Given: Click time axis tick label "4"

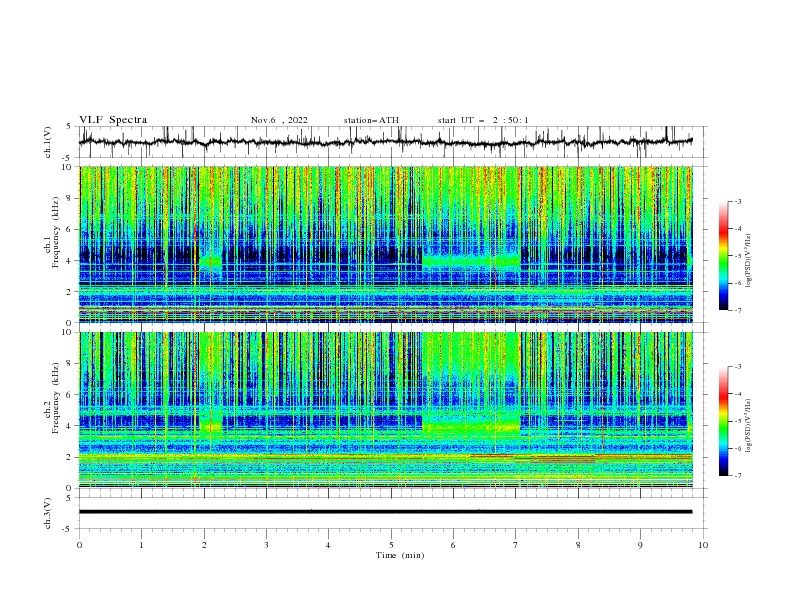Looking at the screenshot, I should coord(328,545).
